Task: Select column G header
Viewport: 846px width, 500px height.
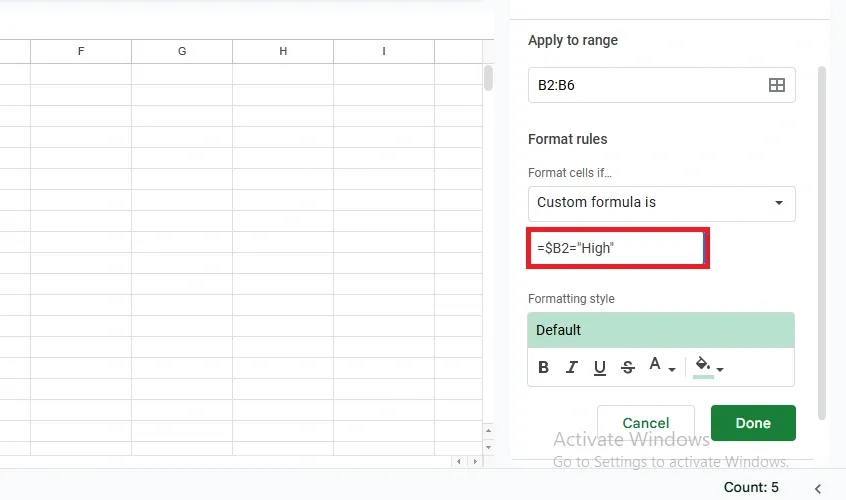Action: click(182, 51)
